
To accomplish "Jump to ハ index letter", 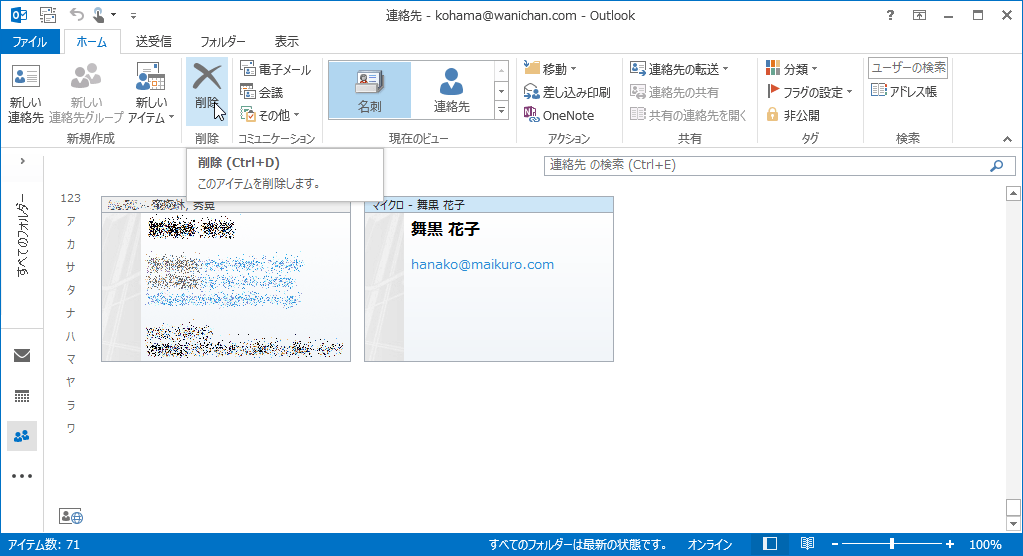I will [x=70, y=336].
